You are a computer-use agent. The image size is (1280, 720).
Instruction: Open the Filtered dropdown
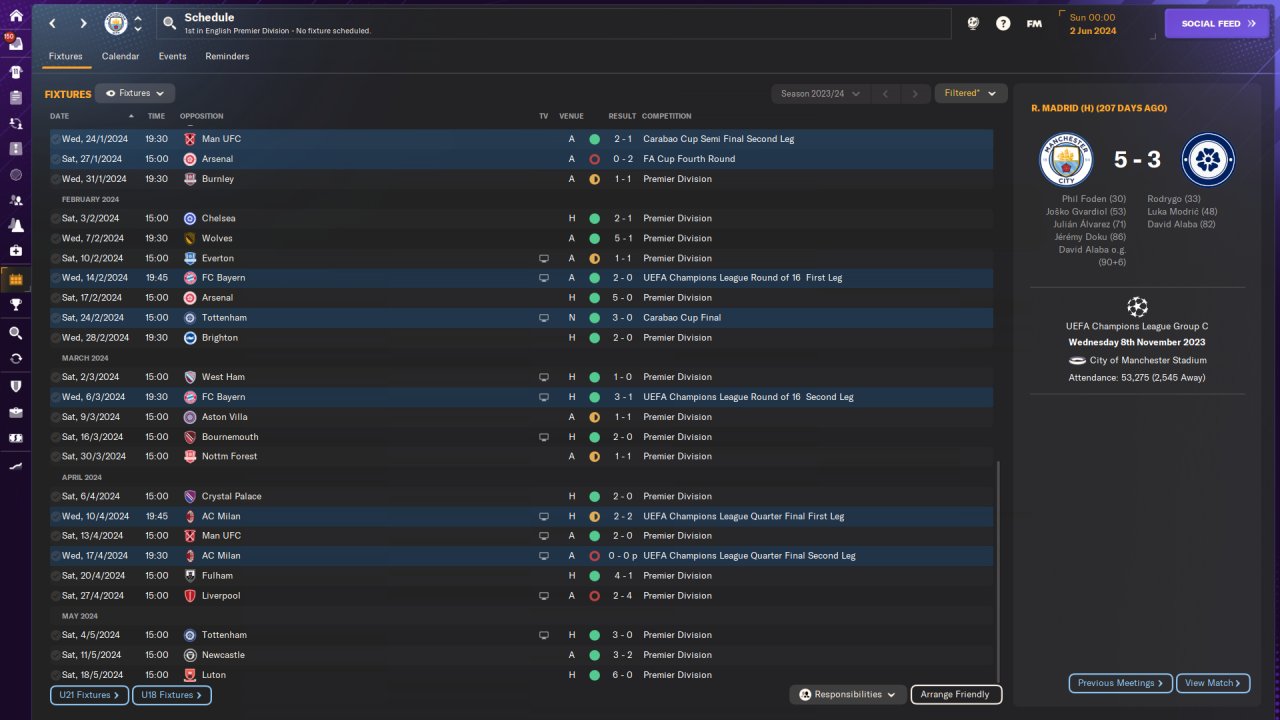coord(970,93)
